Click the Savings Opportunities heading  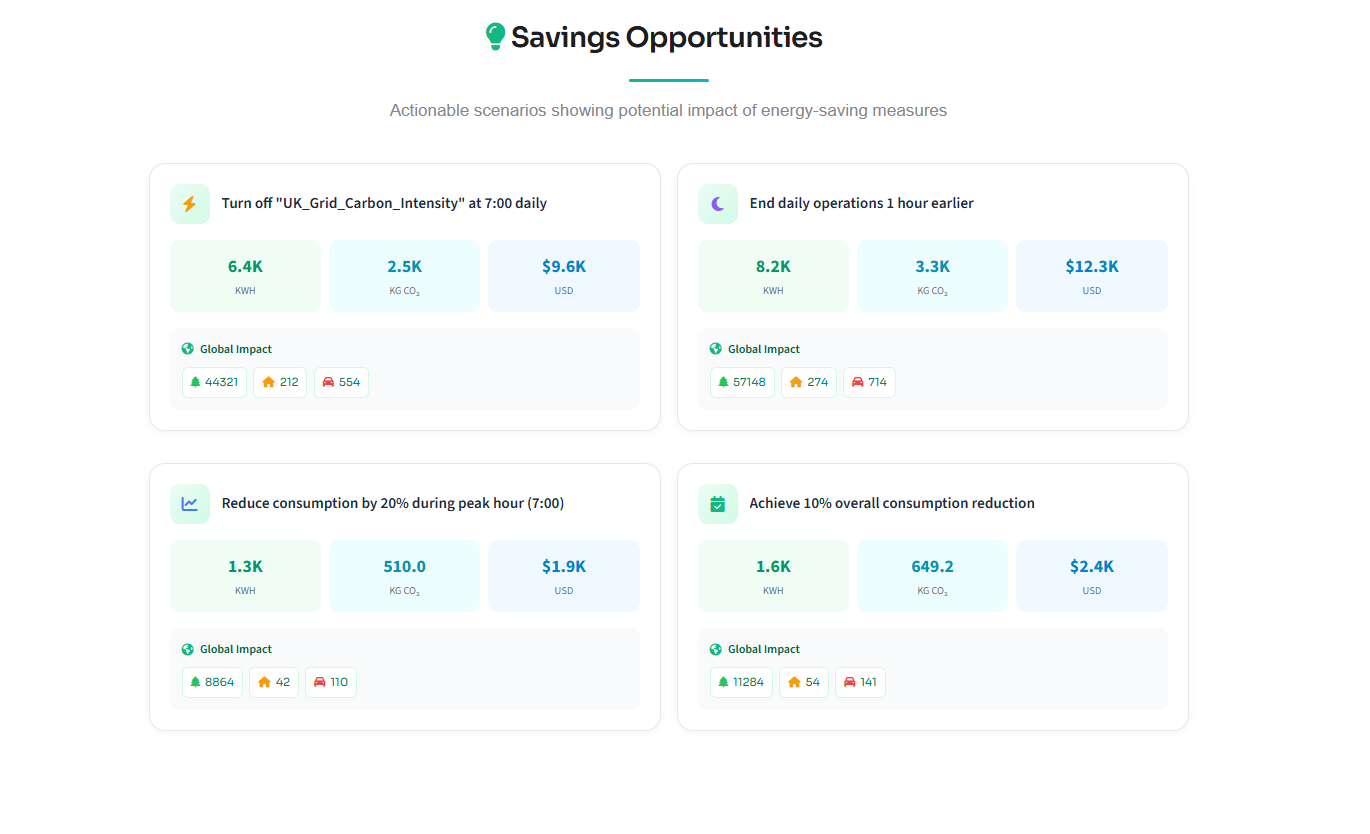coord(667,38)
